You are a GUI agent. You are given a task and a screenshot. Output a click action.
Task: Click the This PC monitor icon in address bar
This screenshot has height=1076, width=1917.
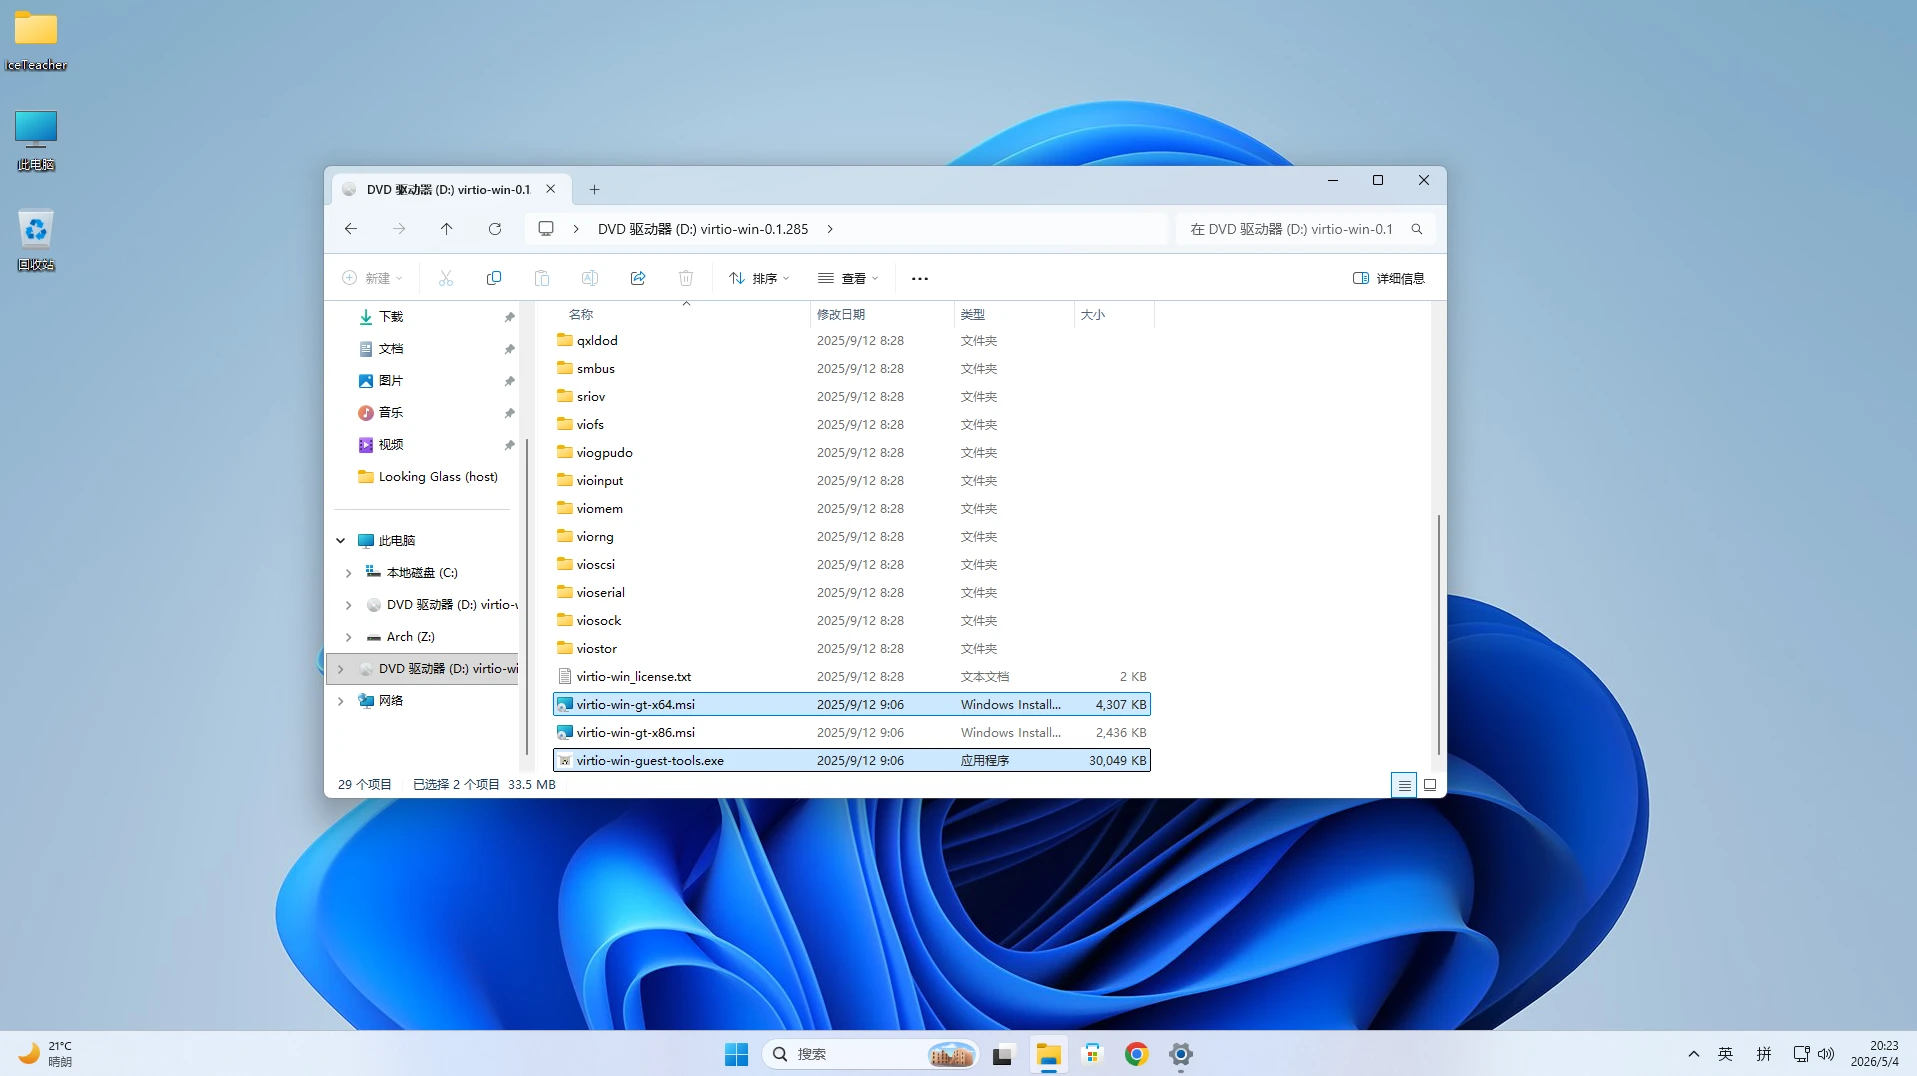pyautogui.click(x=546, y=229)
